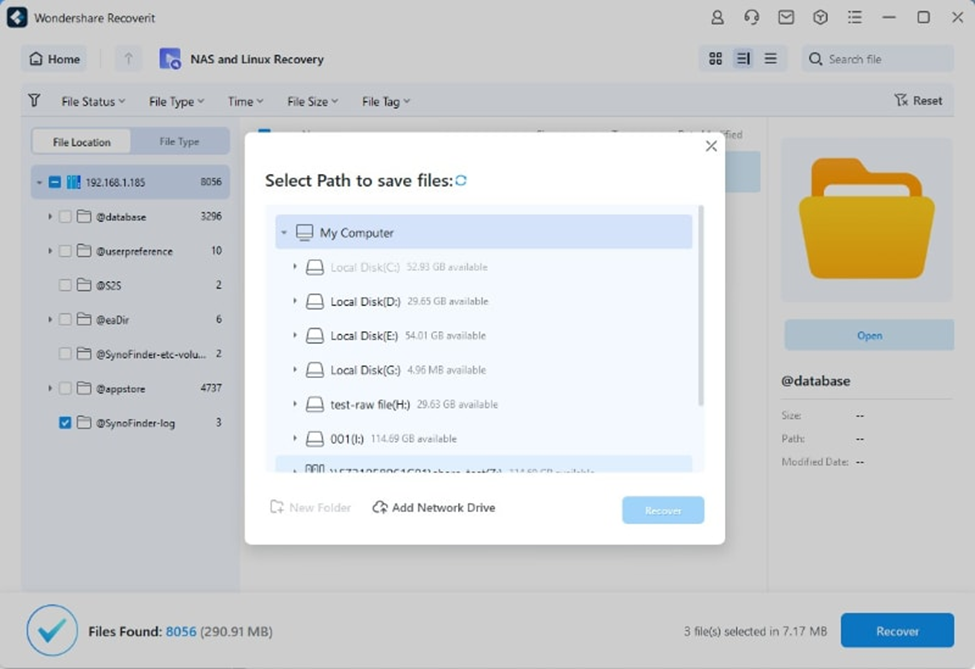The width and height of the screenshot is (975, 669).
Task: Open the task list icon
Action: pos(855,17)
